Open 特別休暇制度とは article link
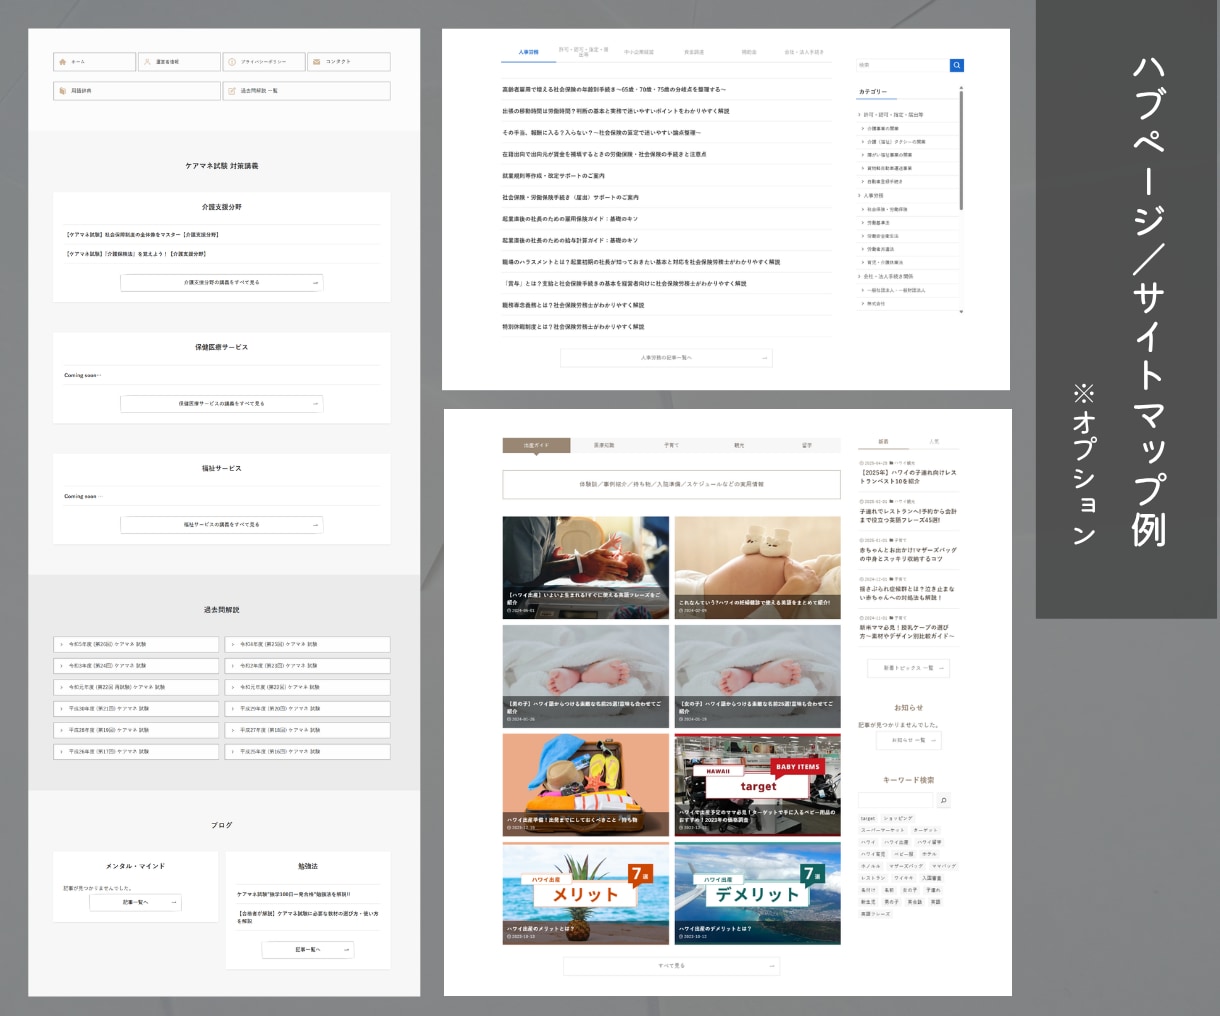Image resolution: width=1220 pixels, height=1016 pixels. (573, 327)
